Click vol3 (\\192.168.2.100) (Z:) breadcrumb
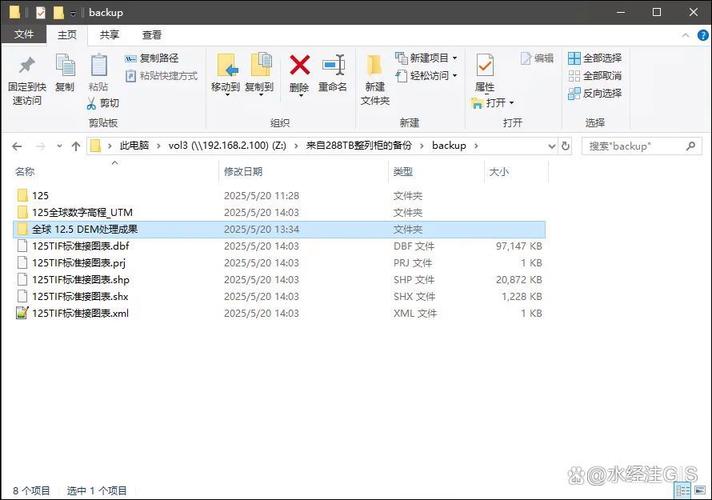Viewport: 712px width, 500px height. point(227,145)
